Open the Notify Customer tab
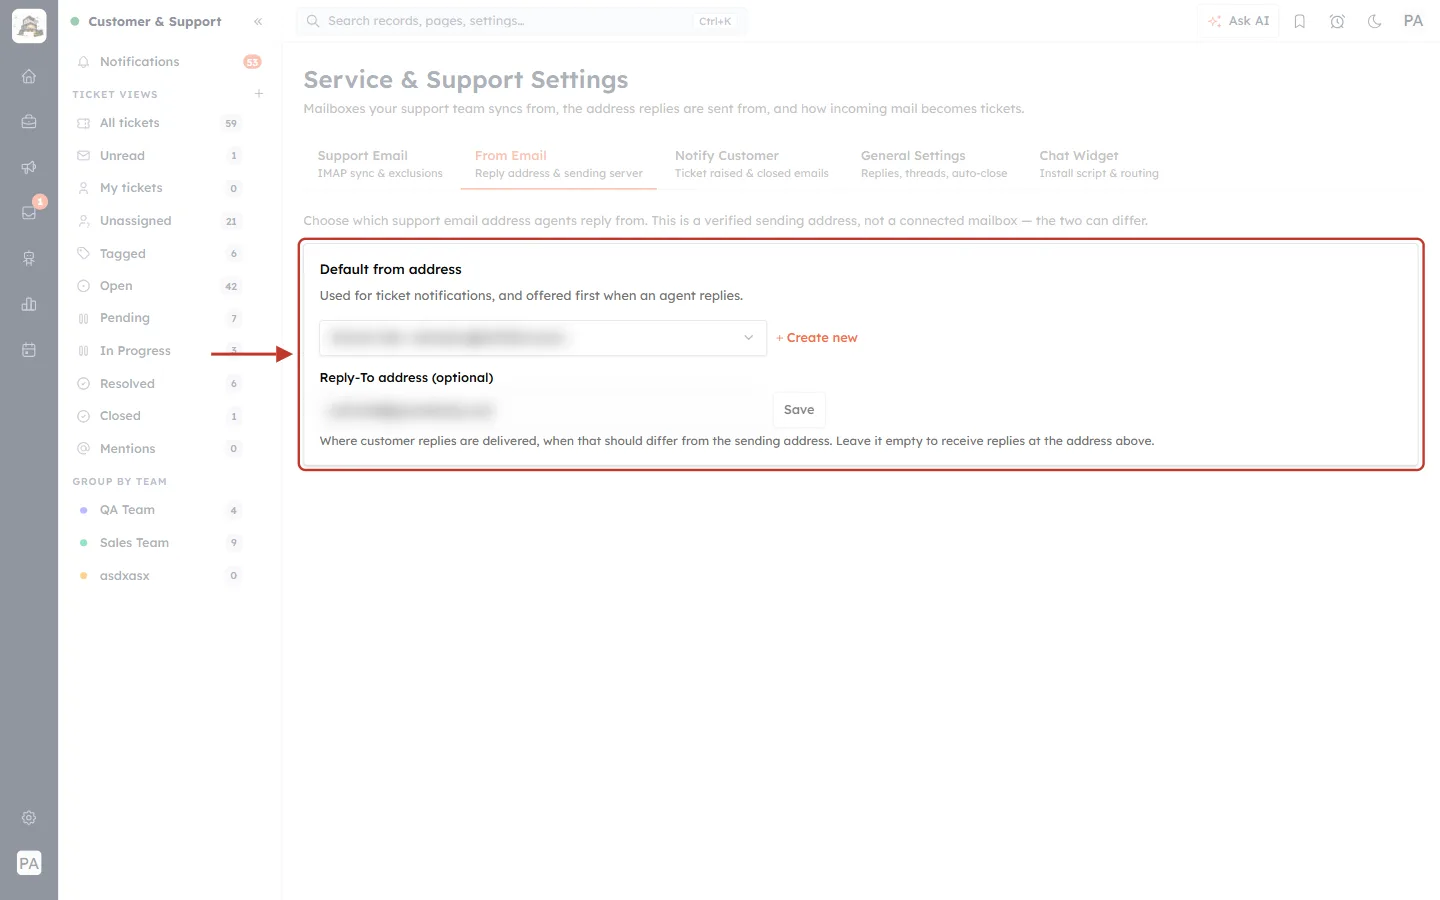This screenshot has width=1440, height=900. click(752, 164)
